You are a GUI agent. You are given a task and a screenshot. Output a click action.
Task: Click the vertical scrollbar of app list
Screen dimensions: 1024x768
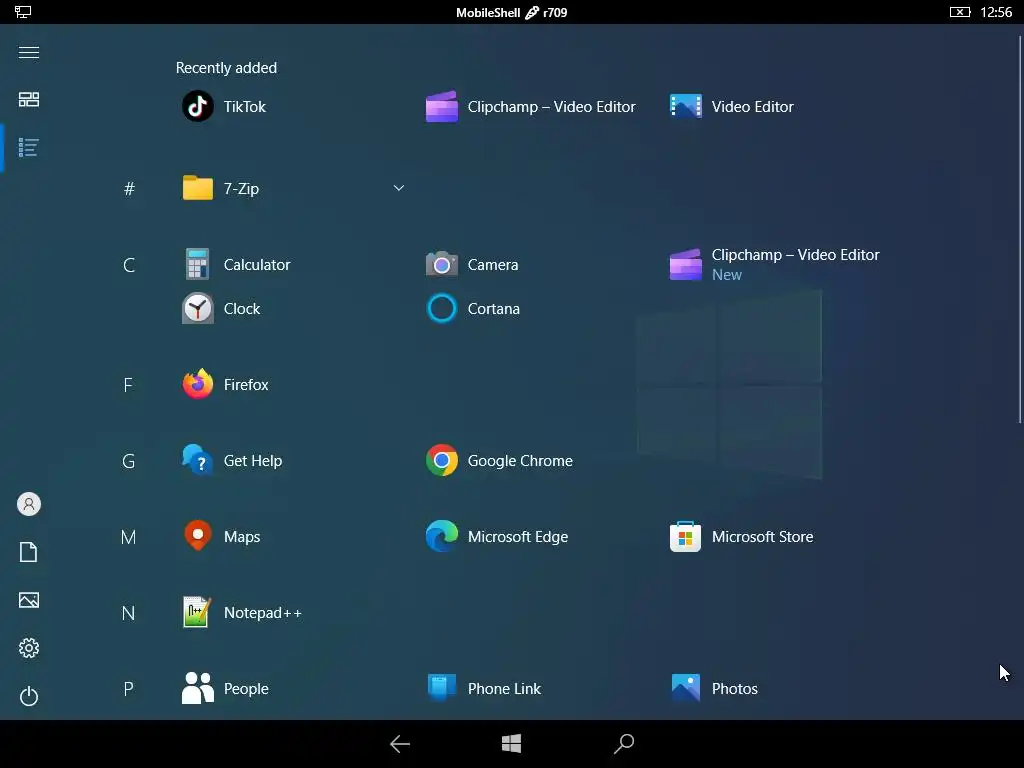coord(1019,228)
